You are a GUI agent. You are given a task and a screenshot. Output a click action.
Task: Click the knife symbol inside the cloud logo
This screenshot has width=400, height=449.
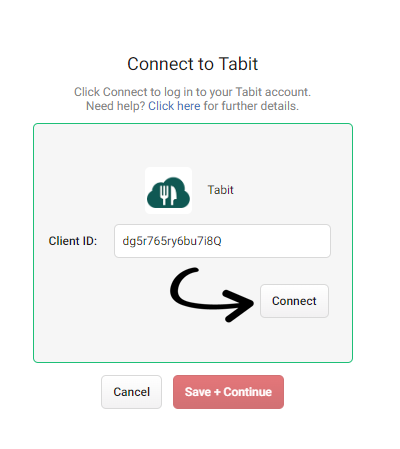(173, 195)
